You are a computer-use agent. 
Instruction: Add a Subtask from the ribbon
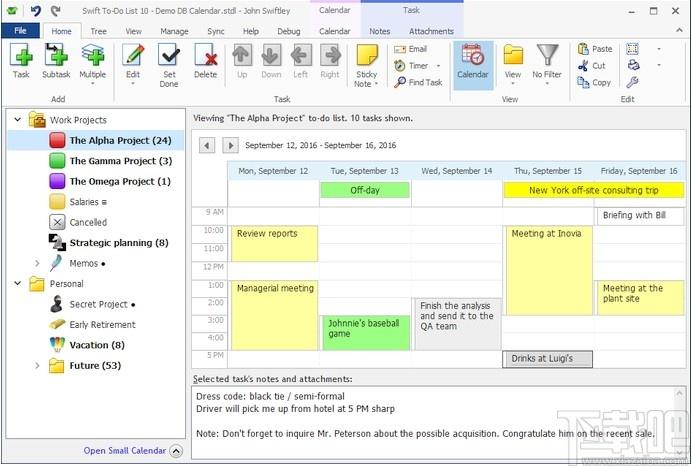[56, 62]
